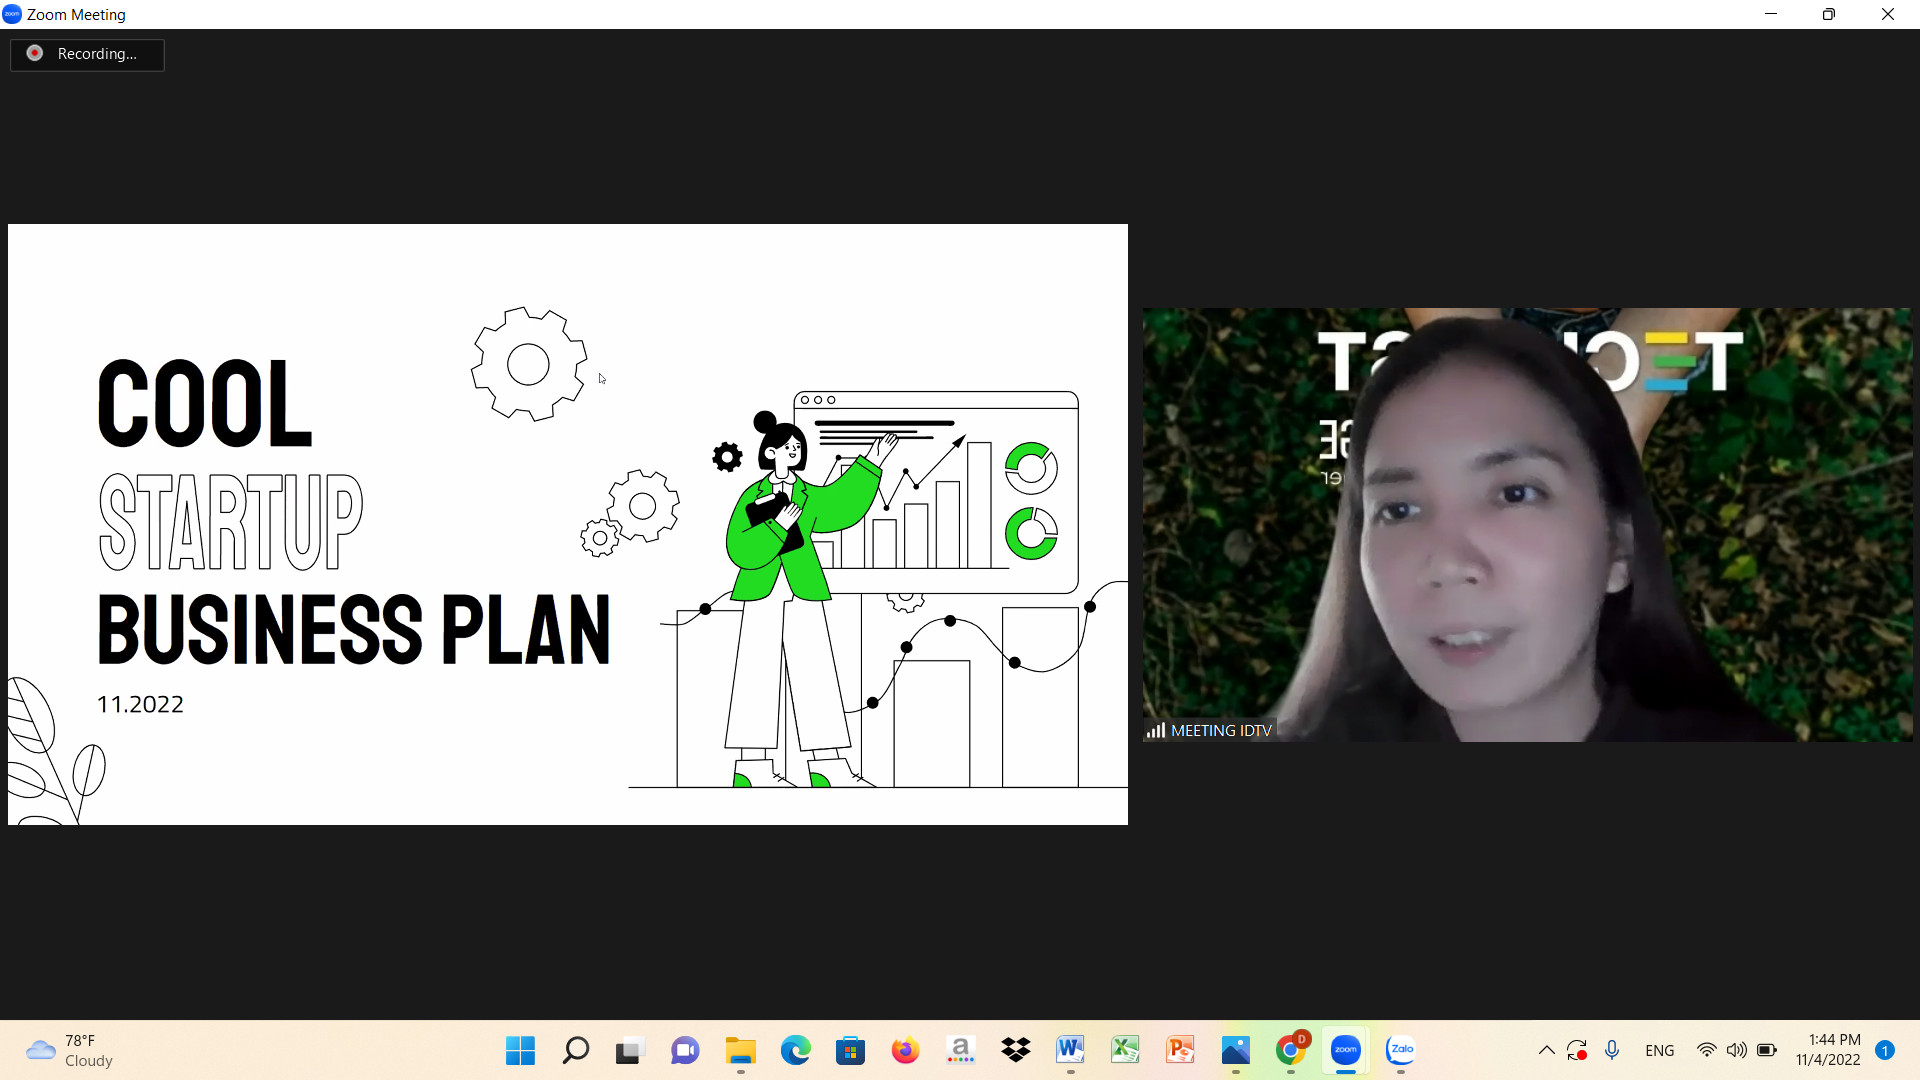The image size is (1920, 1080).
Task: Switch to Microsoft Word window
Action: tap(1070, 1050)
